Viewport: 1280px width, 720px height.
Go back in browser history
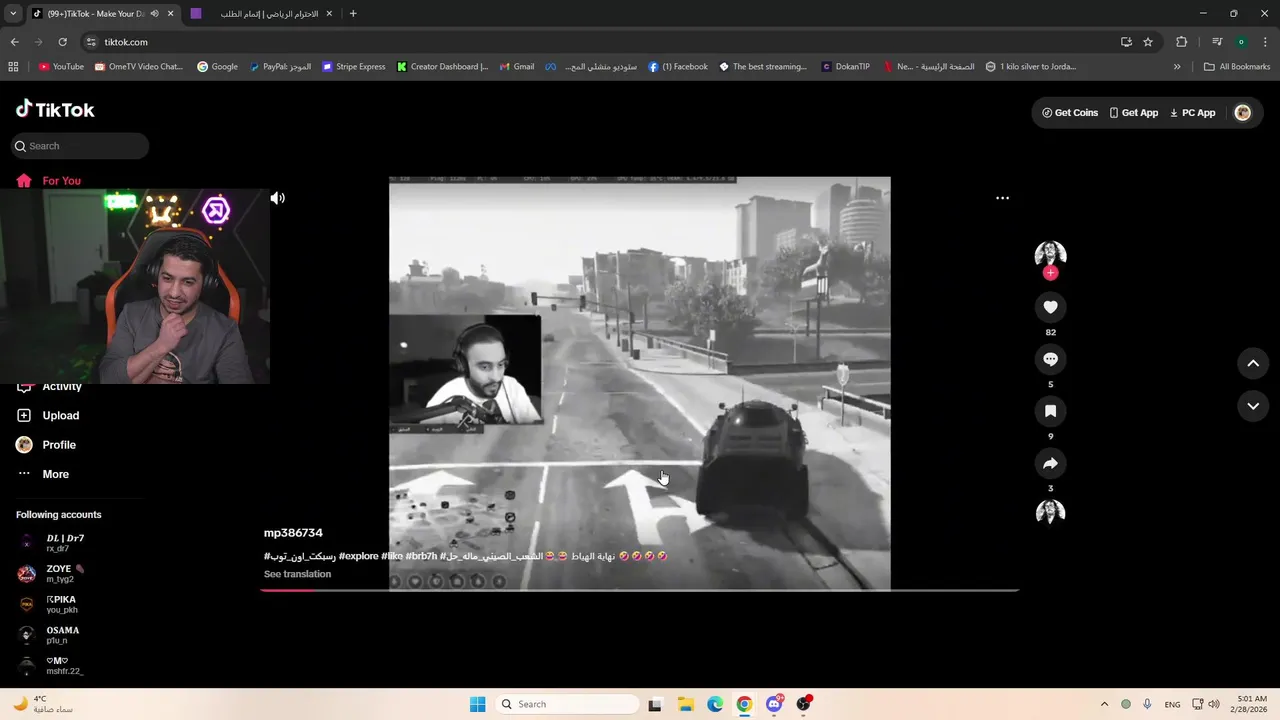14,42
